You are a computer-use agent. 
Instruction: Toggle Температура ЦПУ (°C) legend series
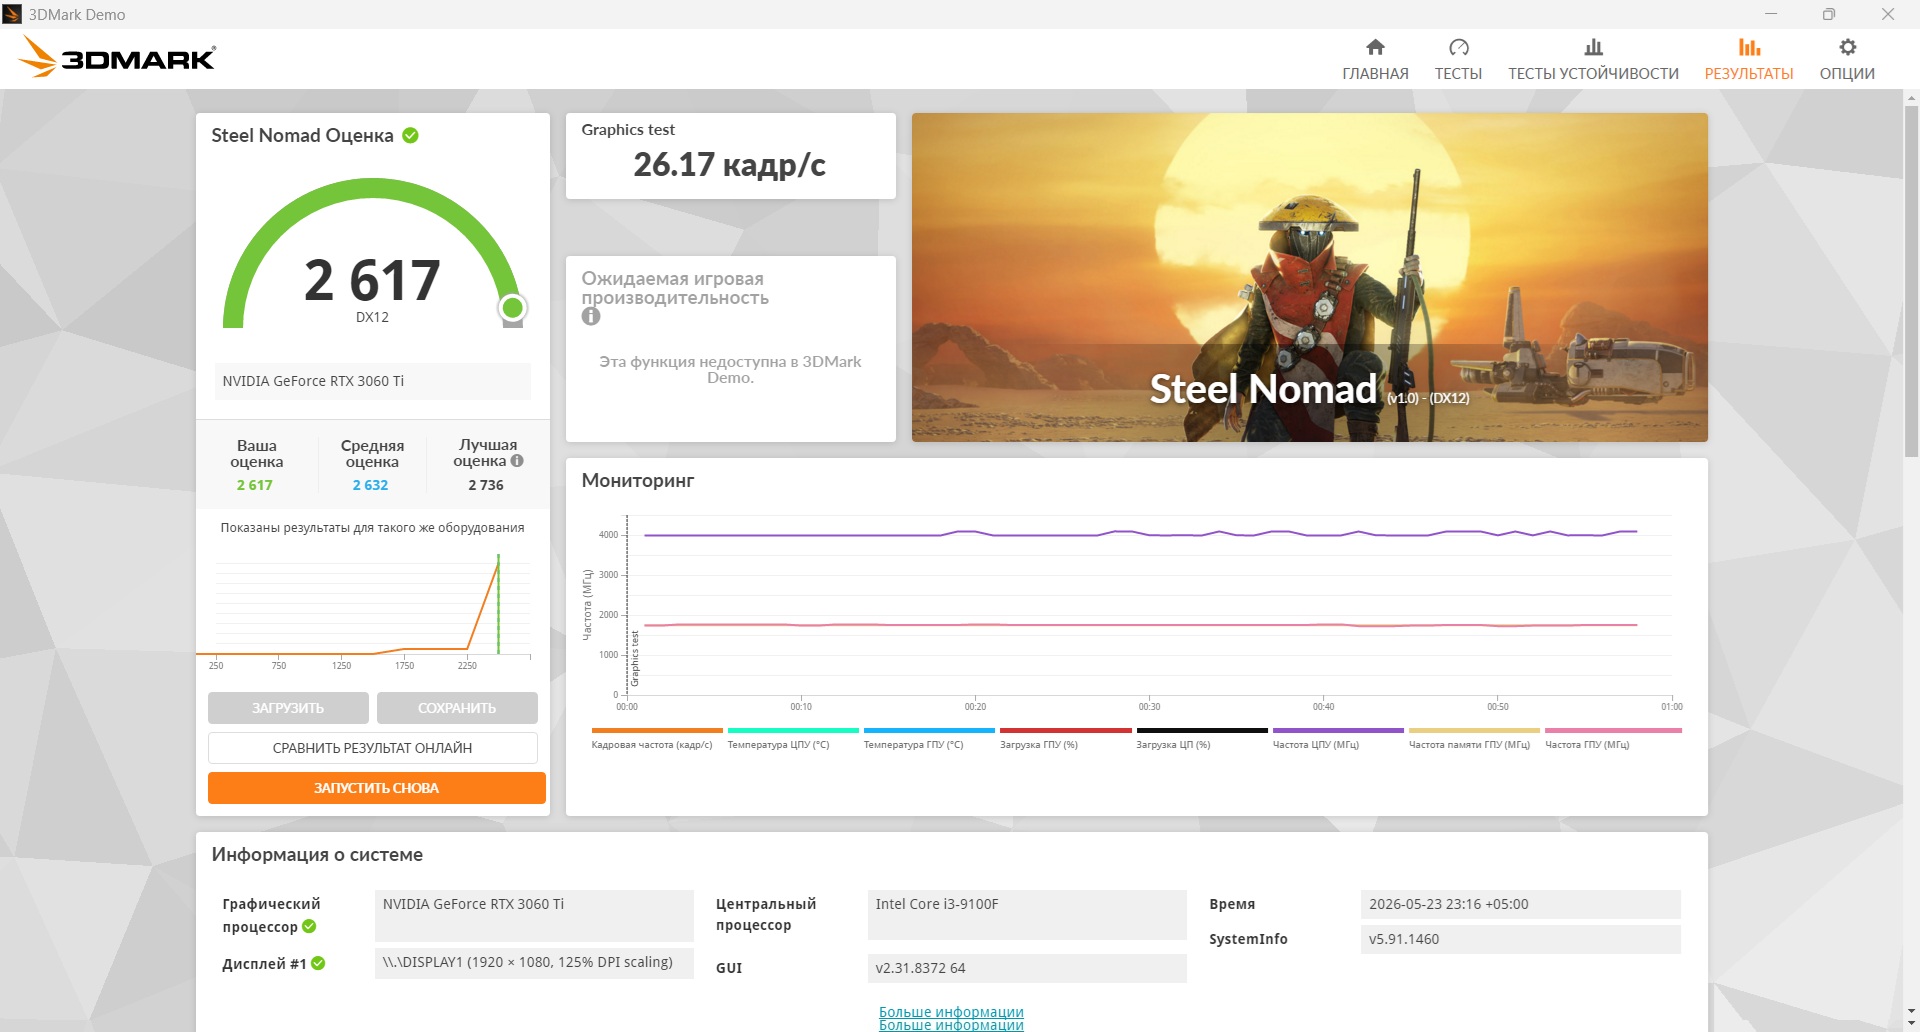pyautogui.click(x=793, y=738)
